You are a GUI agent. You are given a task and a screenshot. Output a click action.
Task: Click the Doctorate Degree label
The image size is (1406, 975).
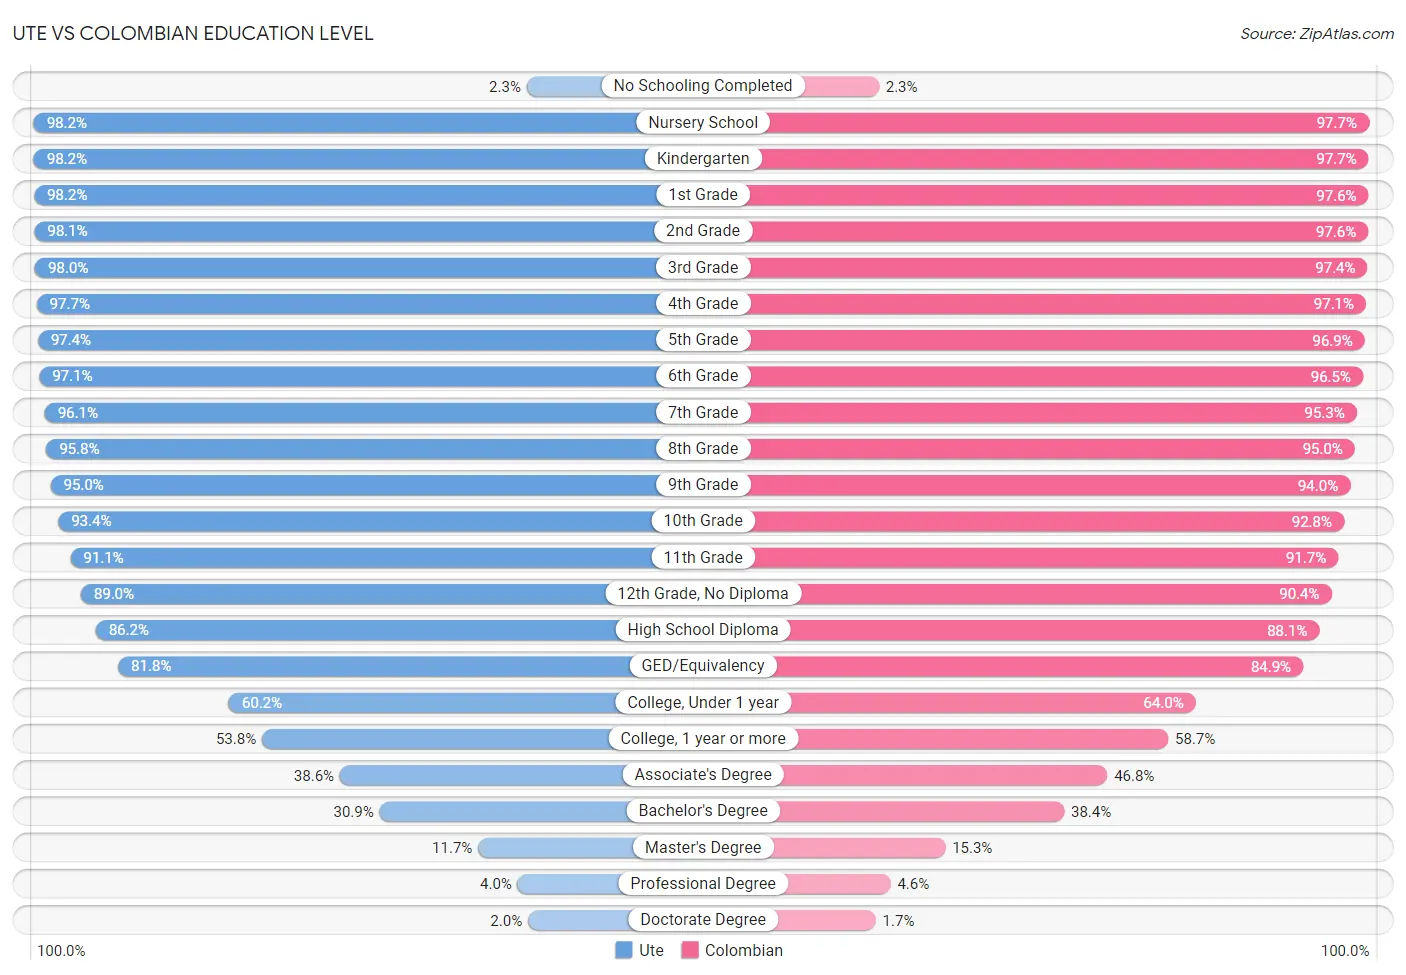[703, 919]
